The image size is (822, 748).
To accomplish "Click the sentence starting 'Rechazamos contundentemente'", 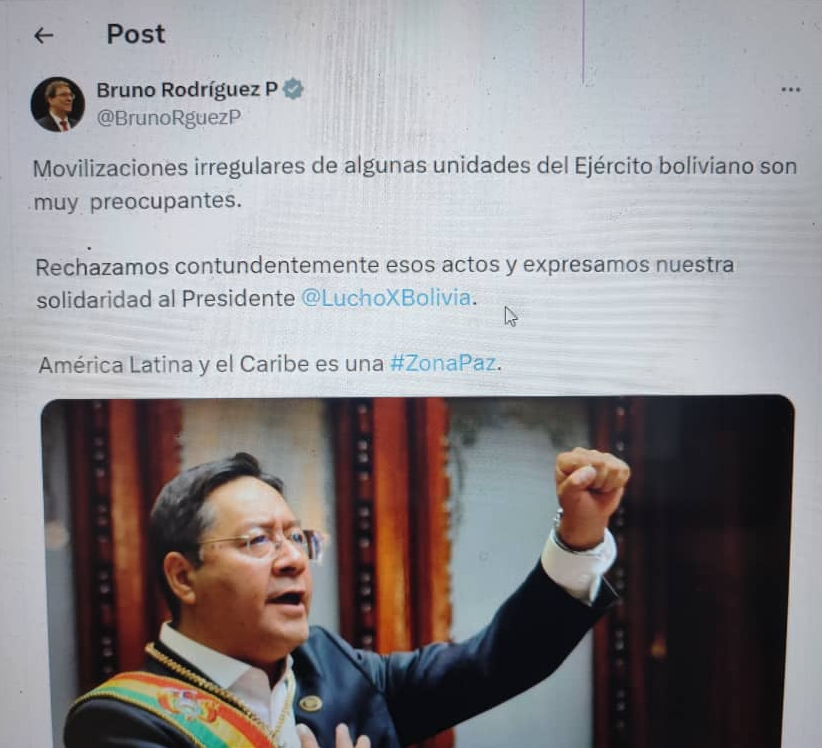I will [384, 265].
